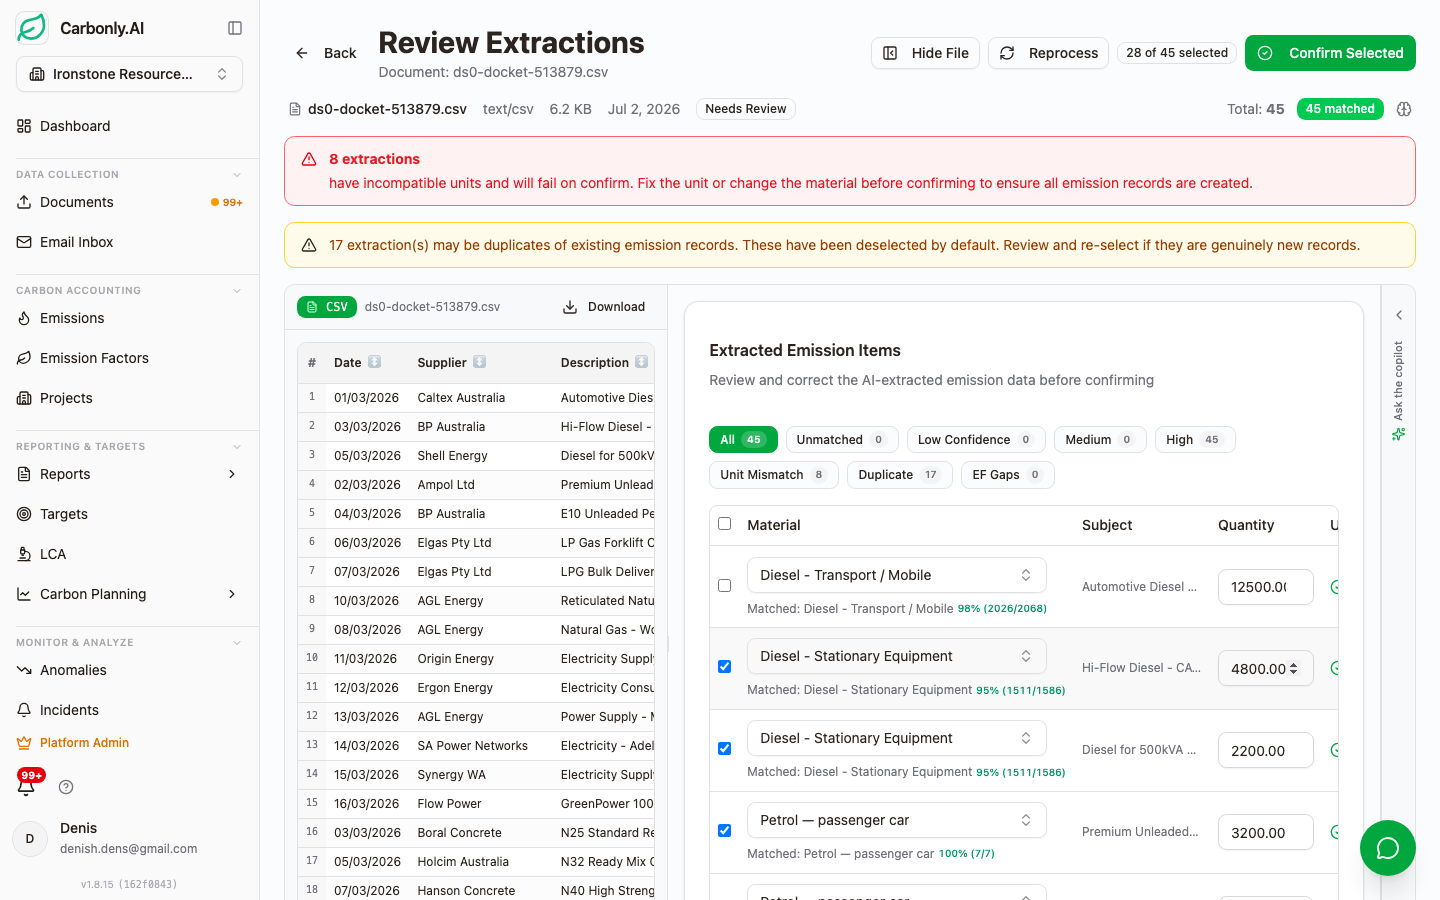Select the All 45 filter tab

point(743,440)
